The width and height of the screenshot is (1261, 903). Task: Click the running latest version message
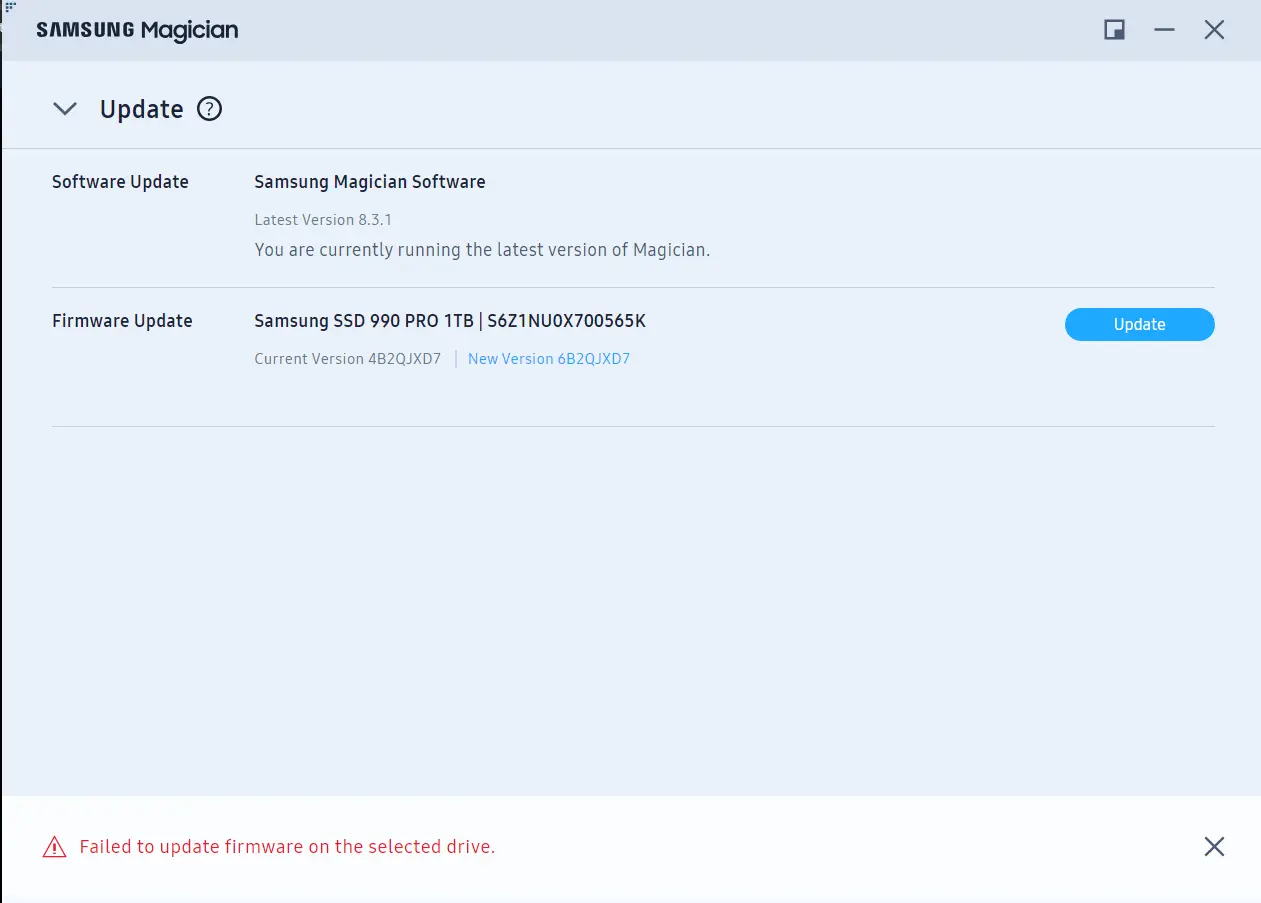(482, 250)
